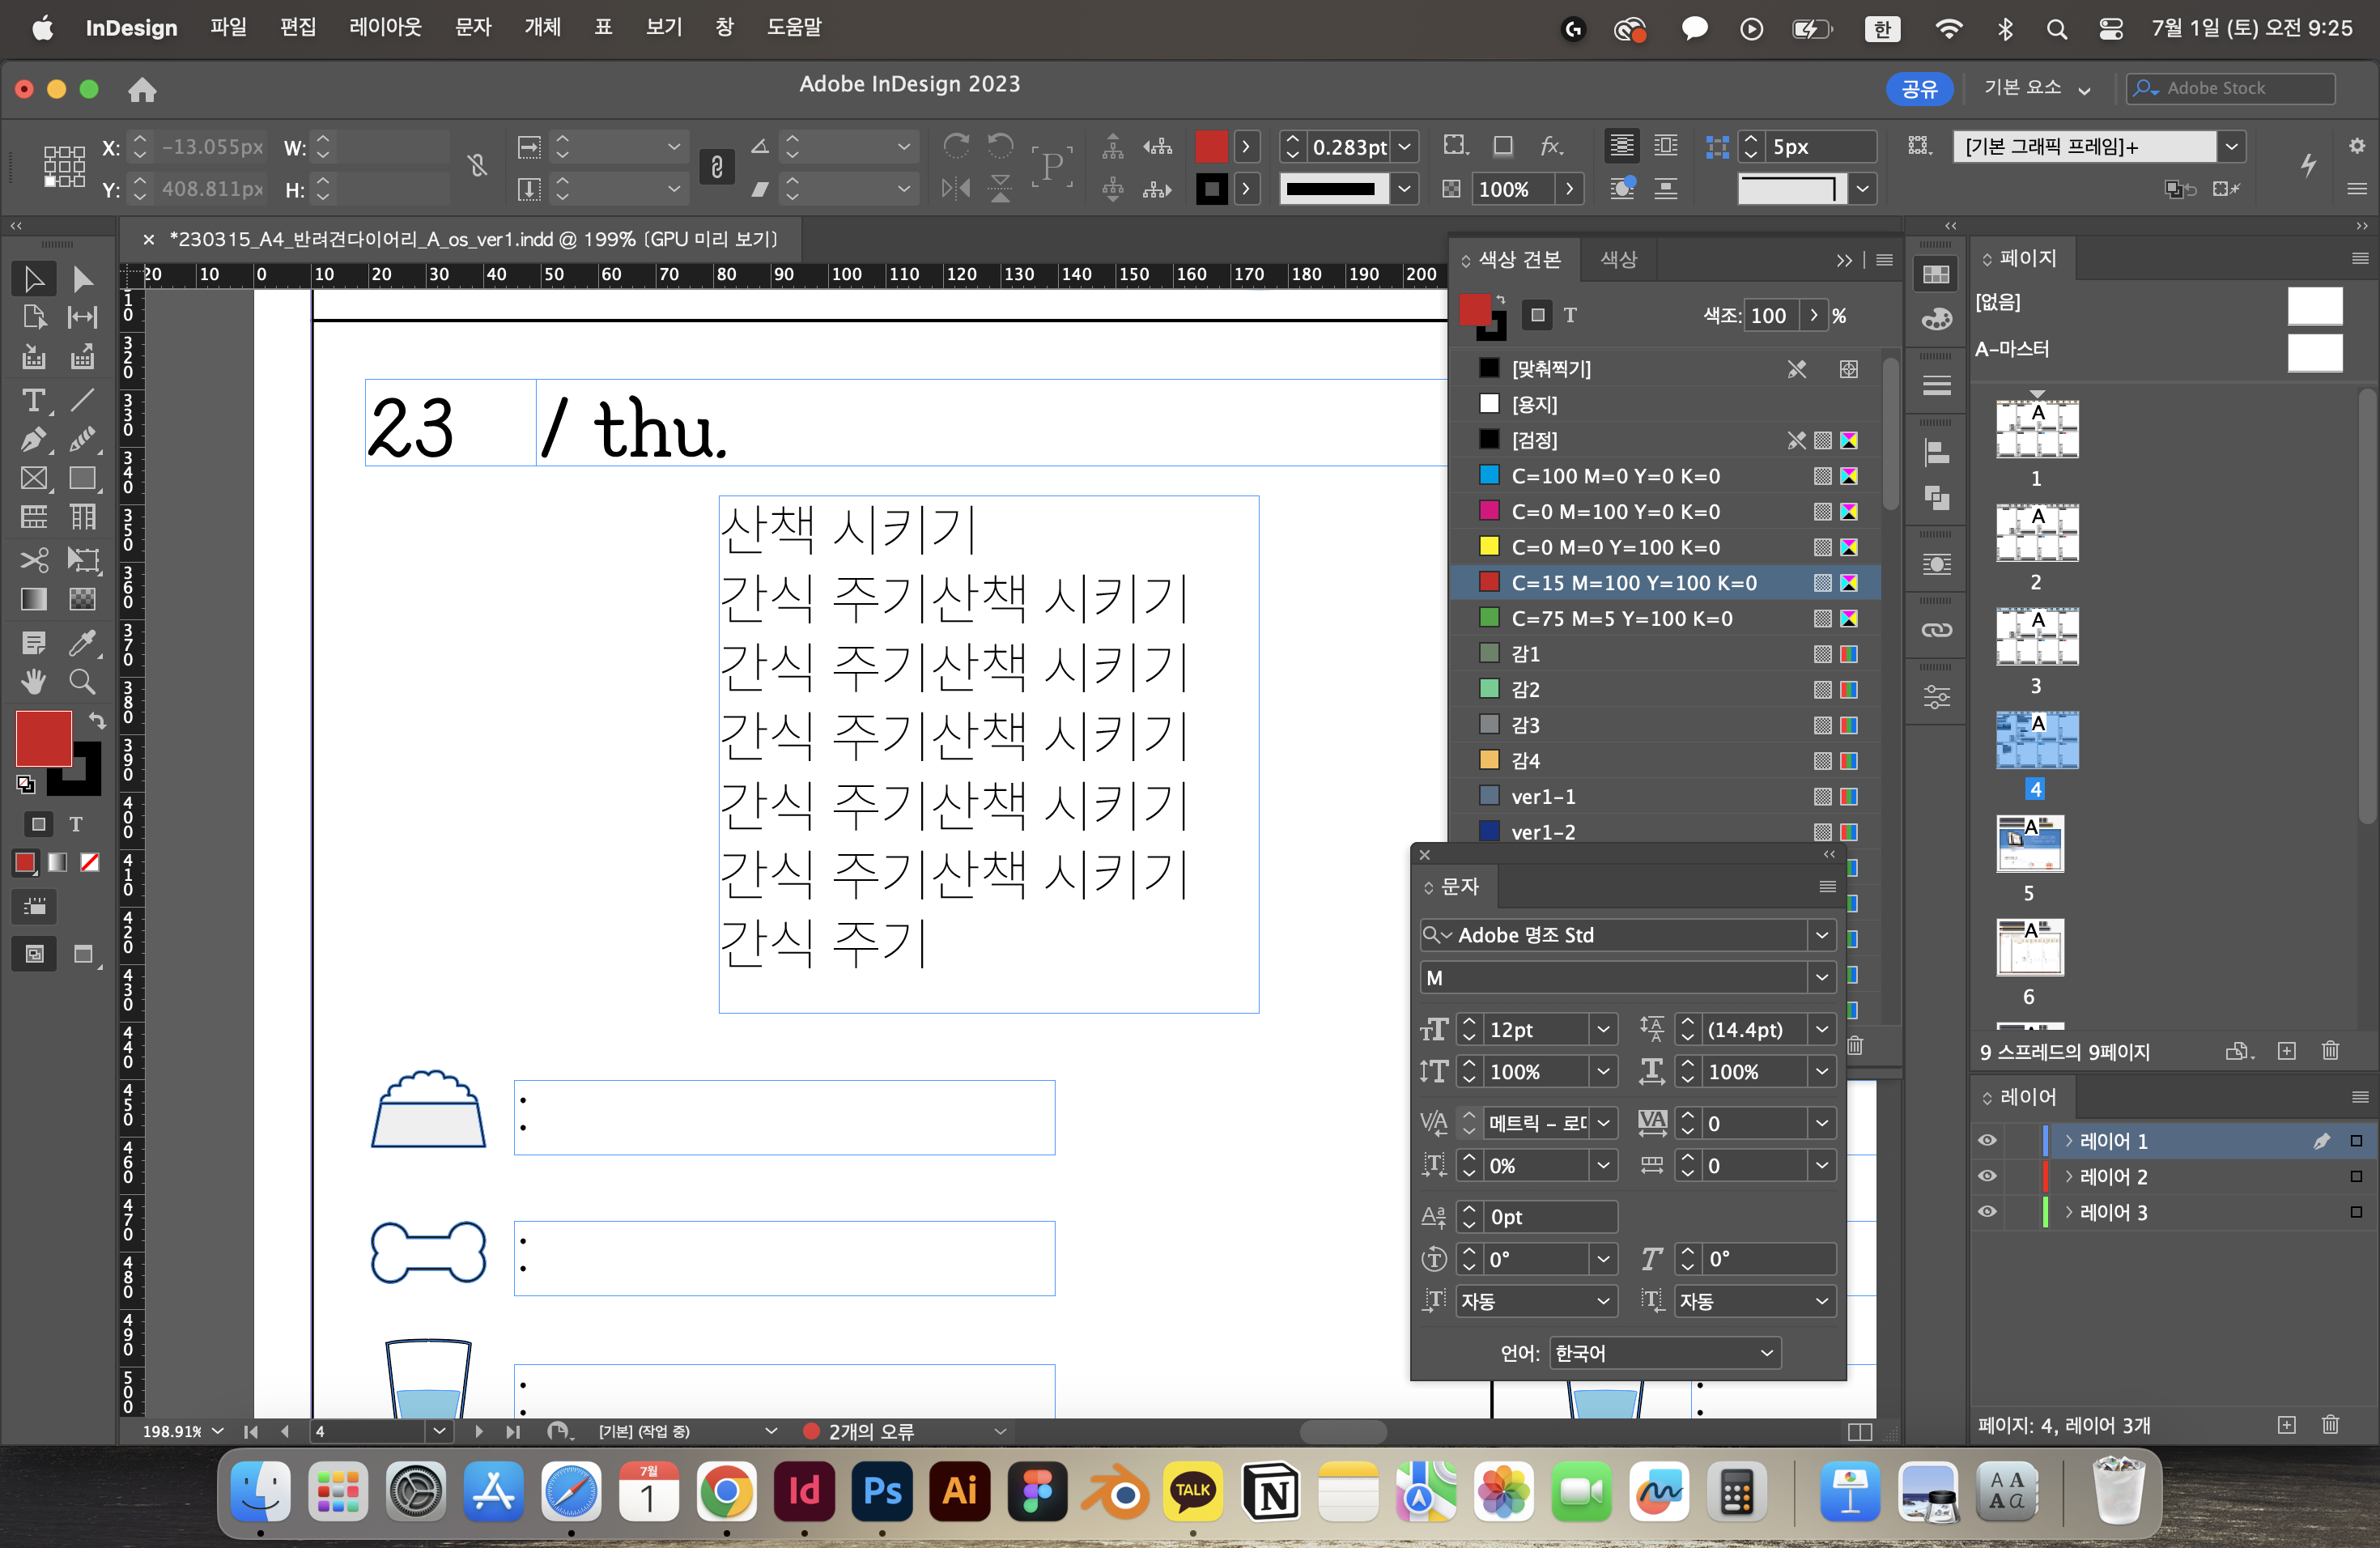This screenshot has height=1548, width=2380.
Task: Select the Scissors tool
Action: coord(33,559)
